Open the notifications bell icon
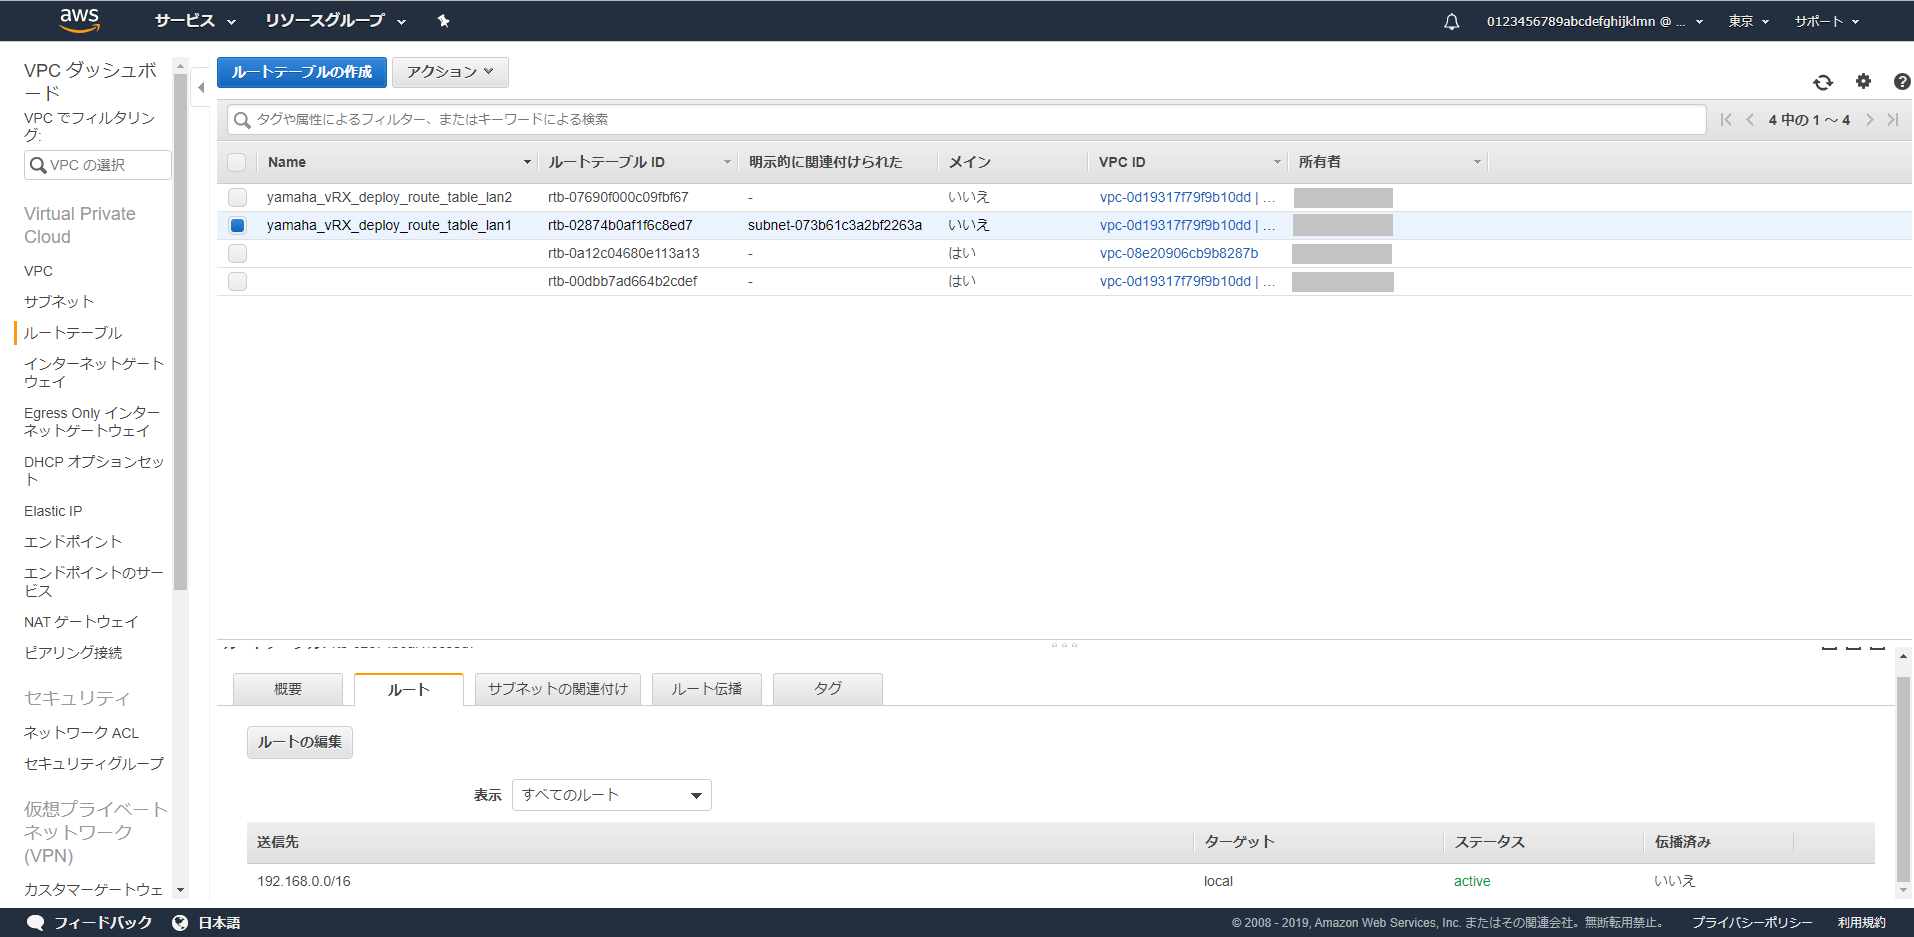 1450,20
